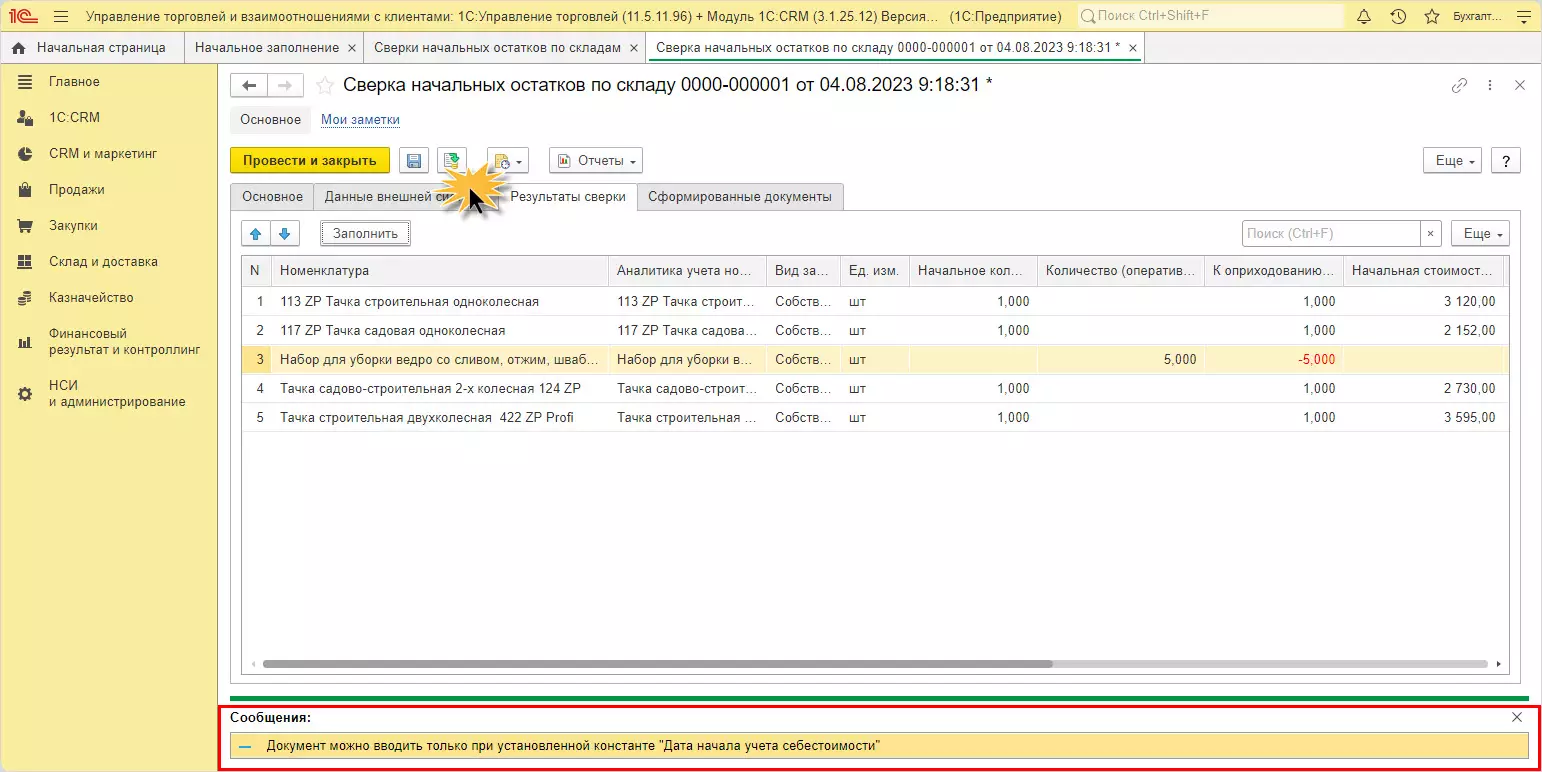This screenshot has width=1542, height=772.
Task: Open the create-based-on dropdown
Action: pyautogui.click(x=507, y=161)
